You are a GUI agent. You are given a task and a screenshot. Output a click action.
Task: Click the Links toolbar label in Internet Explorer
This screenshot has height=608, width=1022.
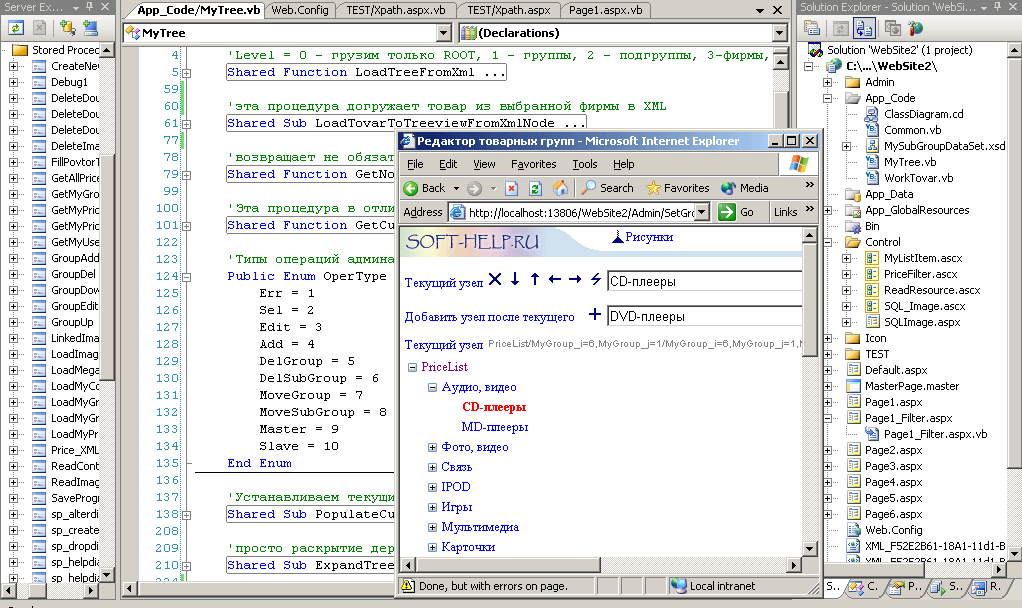[x=785, y=212]
